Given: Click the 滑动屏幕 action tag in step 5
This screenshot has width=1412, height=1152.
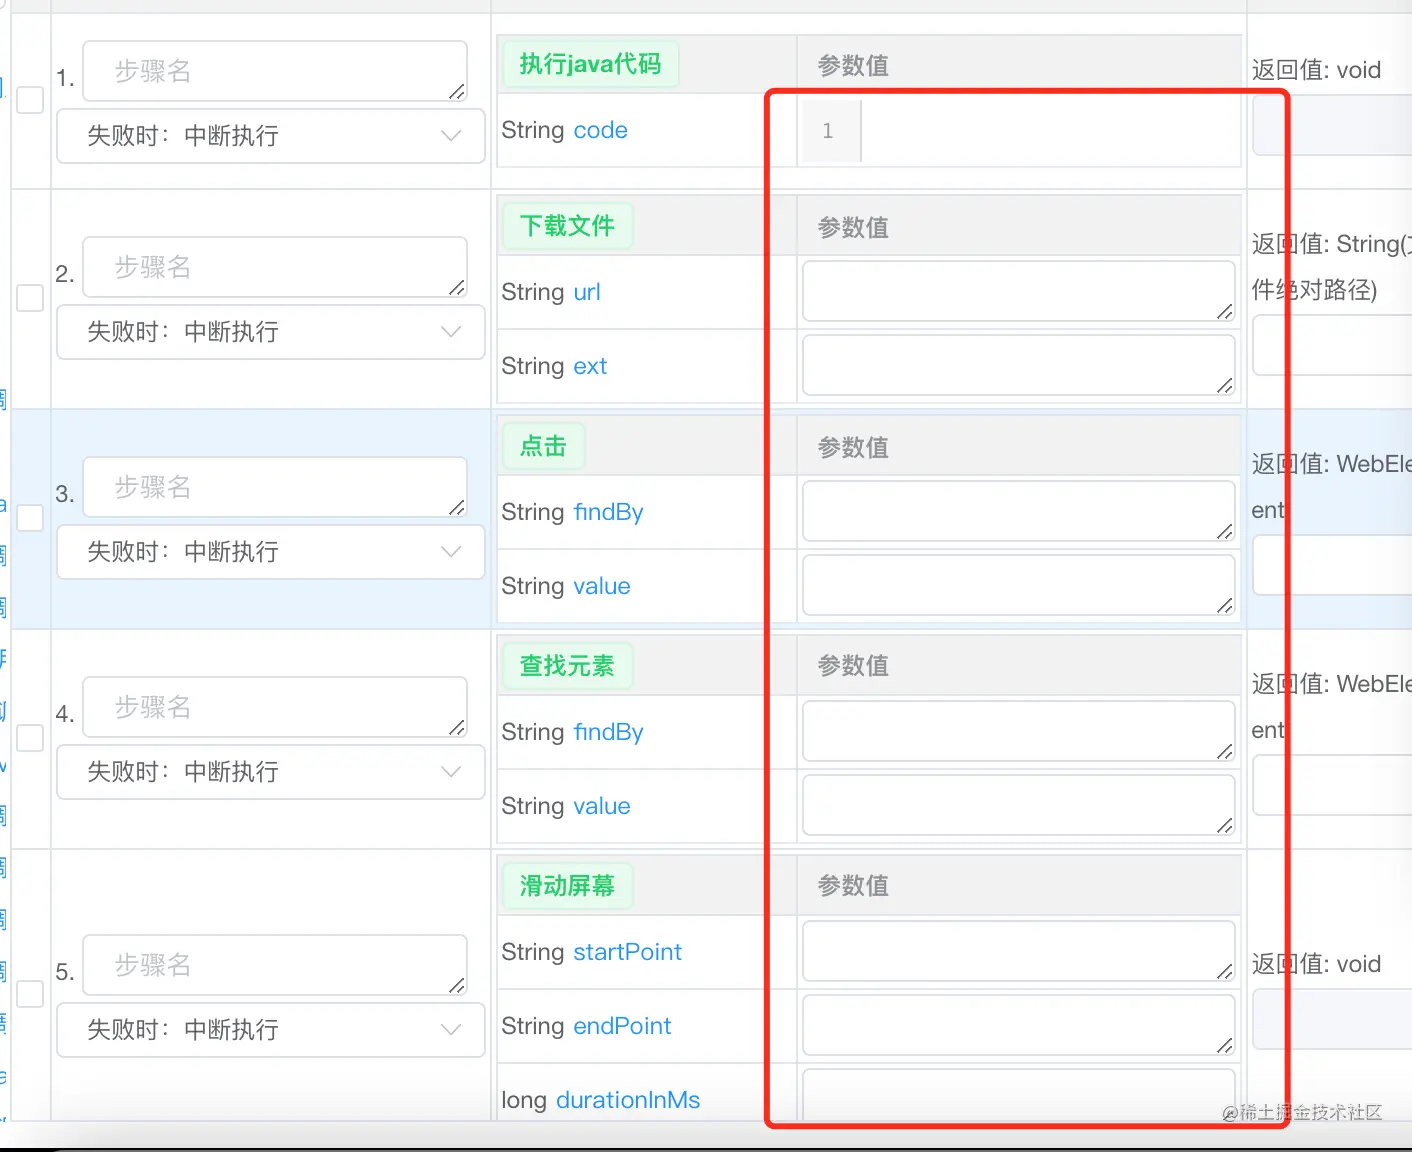Looking at the screenshot, I should 567,885.
